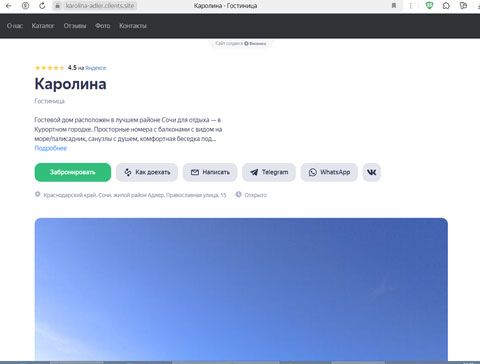Click the star rating icons

coord(50,68)
